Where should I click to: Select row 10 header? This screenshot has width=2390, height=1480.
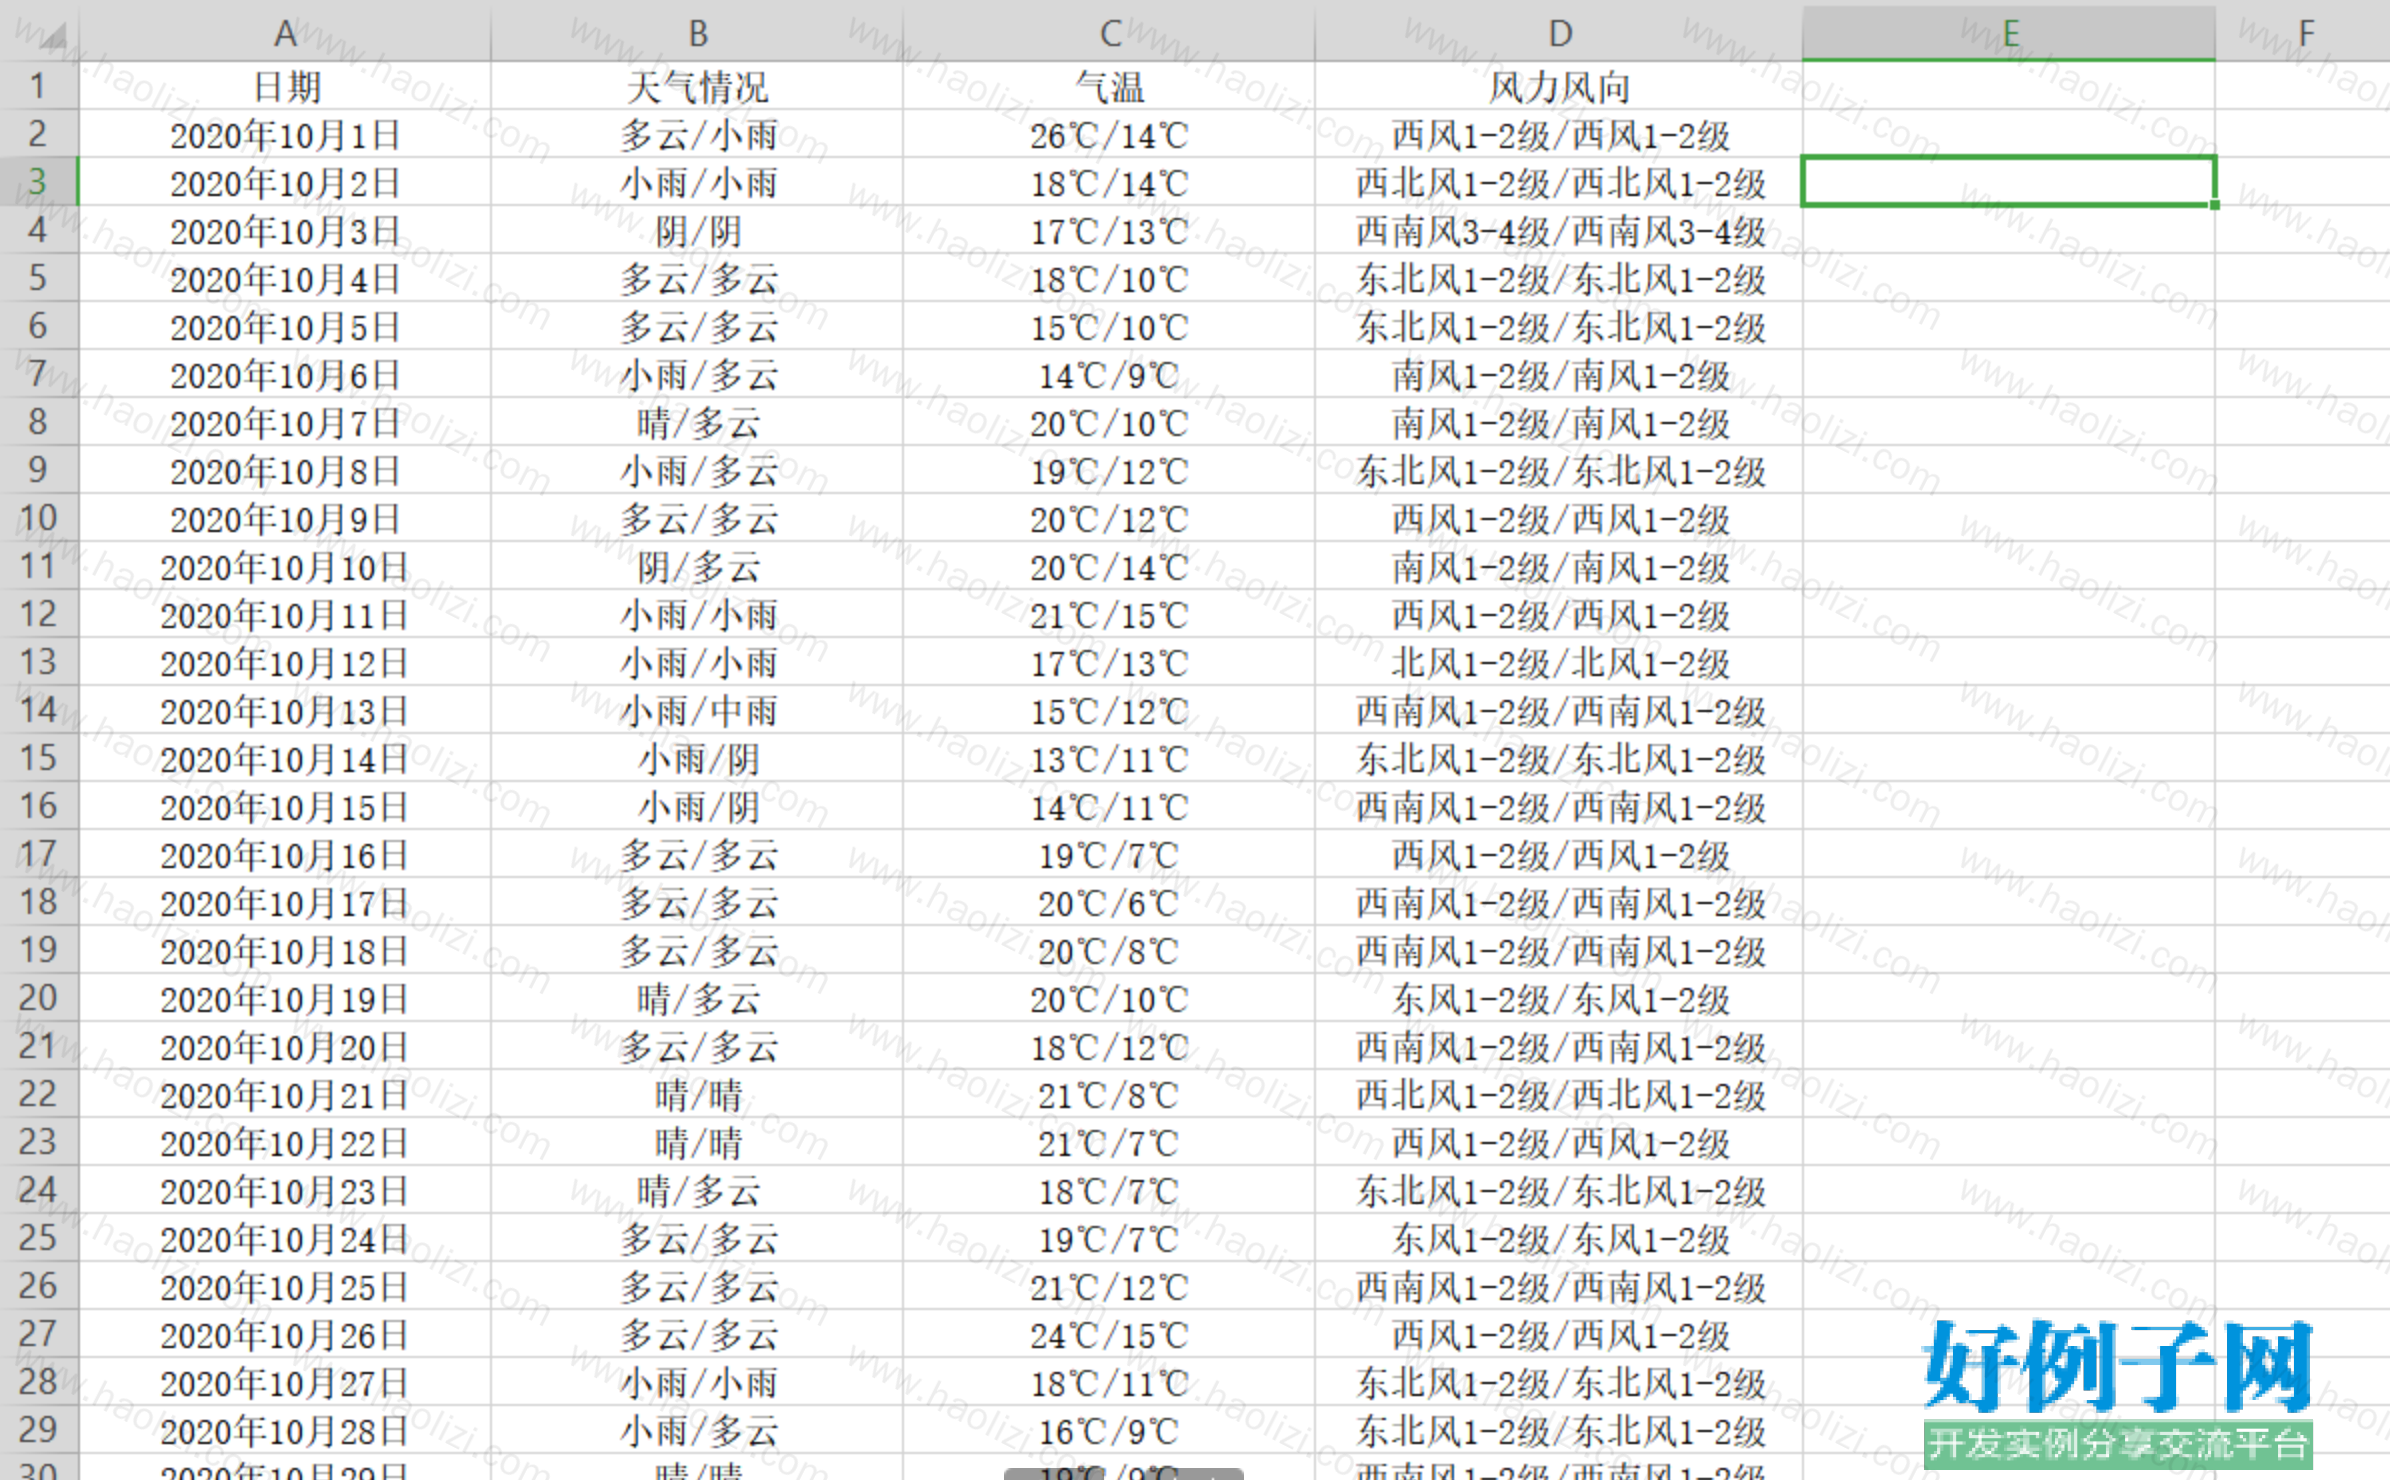pyautogui.click(x=38, y=518)
